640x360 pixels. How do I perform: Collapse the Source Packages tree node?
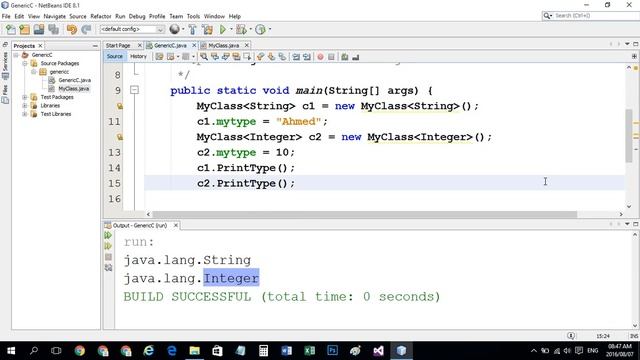coord(25,63)
